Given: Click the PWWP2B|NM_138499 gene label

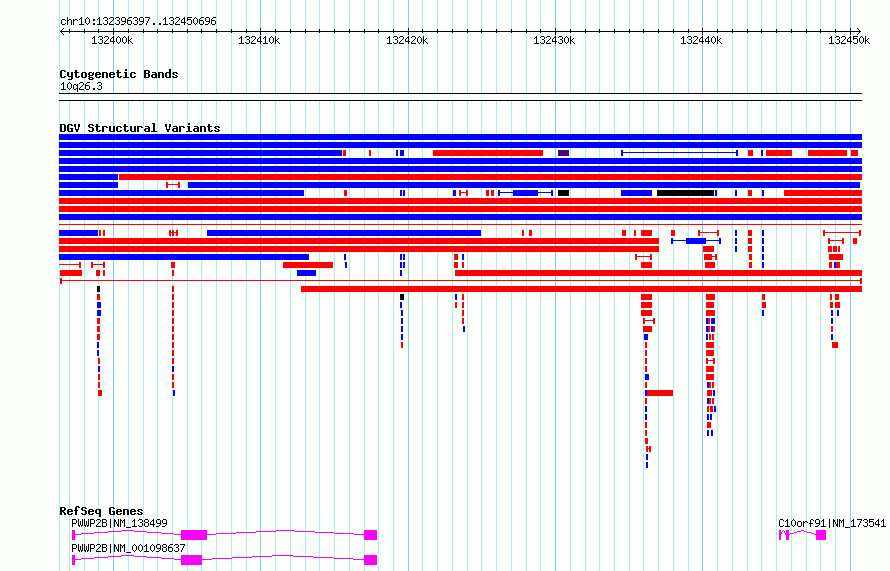Looking at the screenshot, I should [119, 523].
